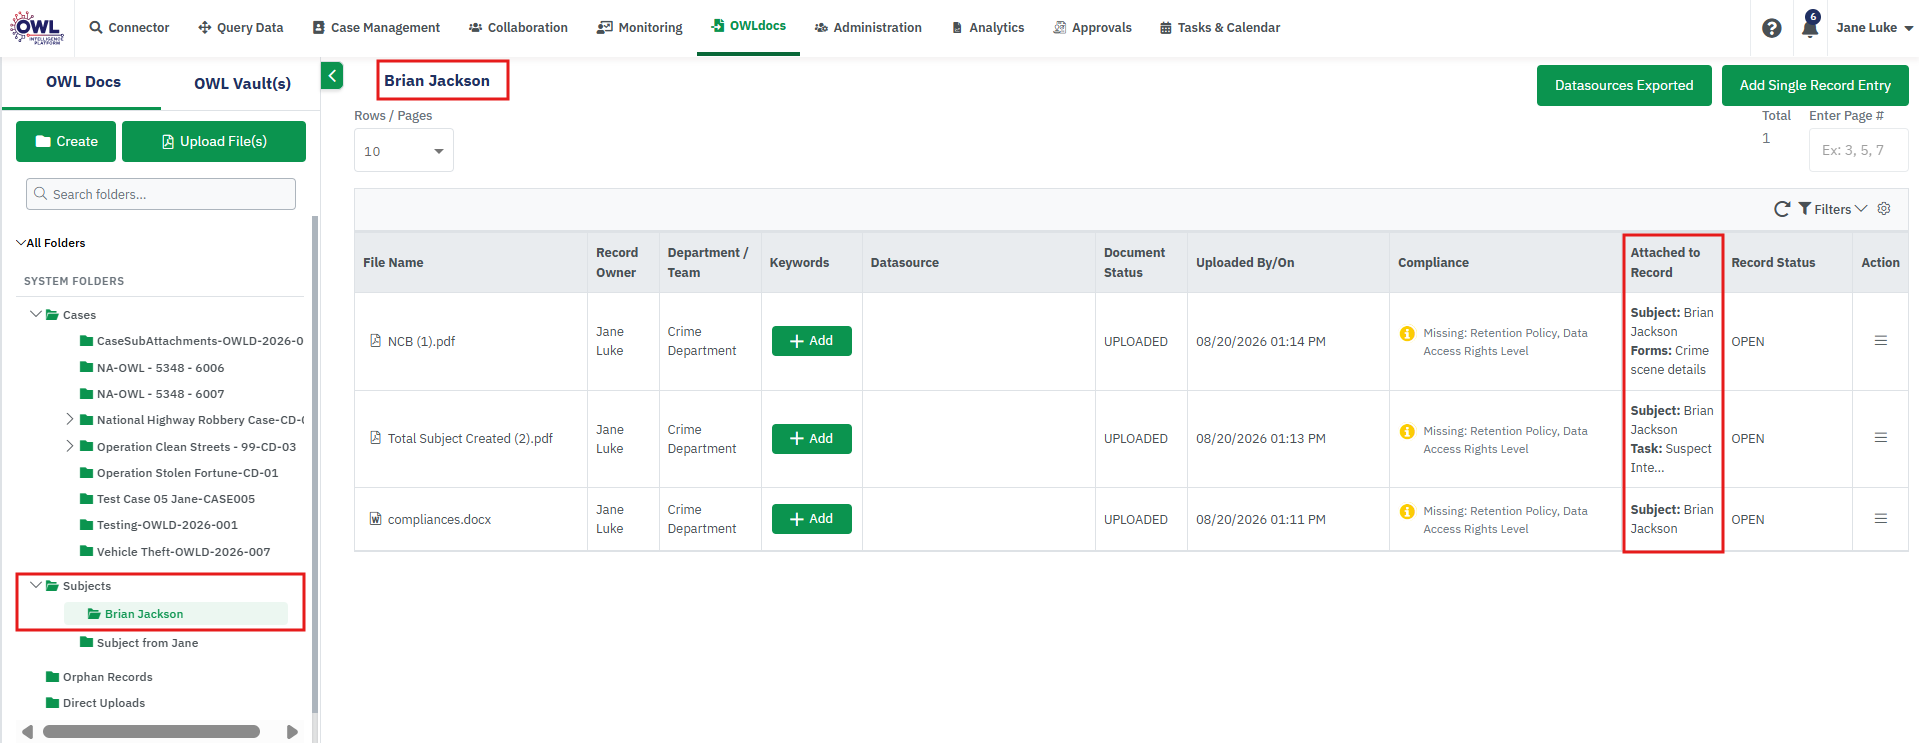Click the sidebar scroll left arrow
1919x743 pixels.
(27, 732)
